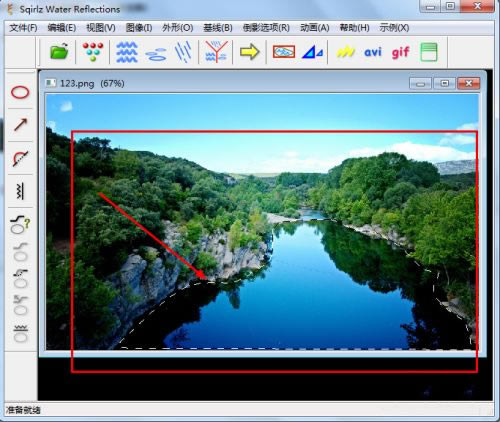Pick the rain drops slanted lines icon
Screen dimensions: 500x422
[x=183, y=52]
